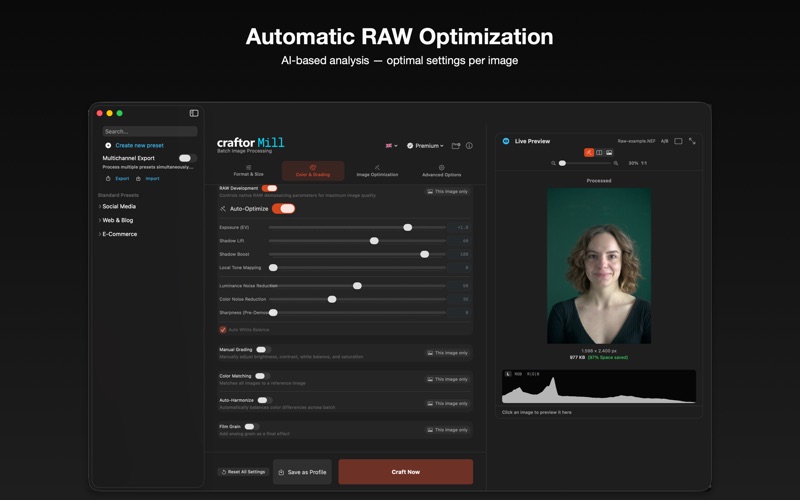Image resolution: width=800 pixels, height=500 pixels.
Task: Toggle This image only for RAW Development
Action: (447, 192)
